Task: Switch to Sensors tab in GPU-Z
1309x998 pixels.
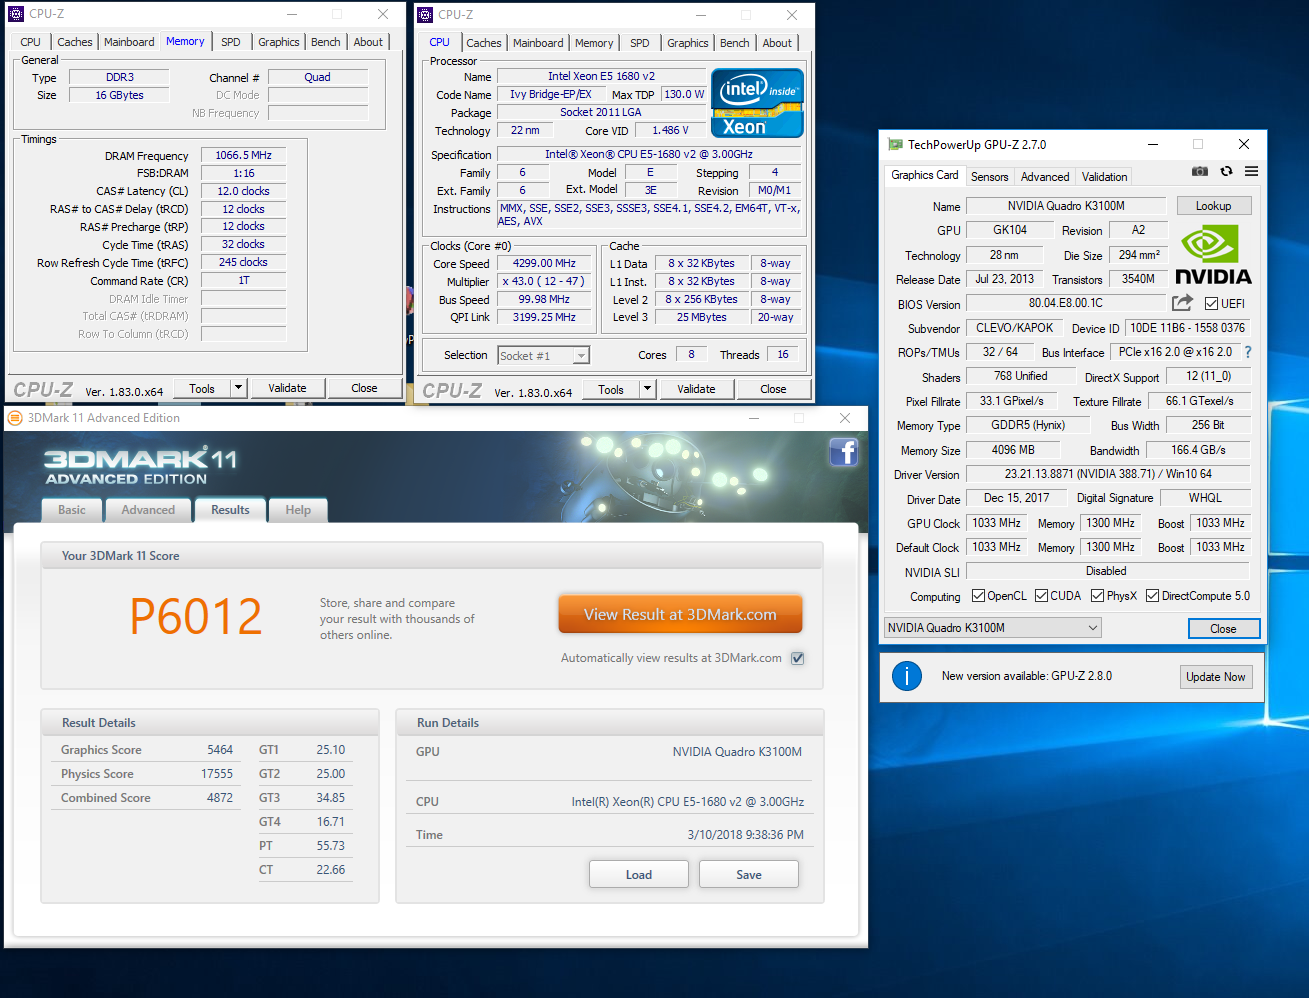Action: point(989,177)
